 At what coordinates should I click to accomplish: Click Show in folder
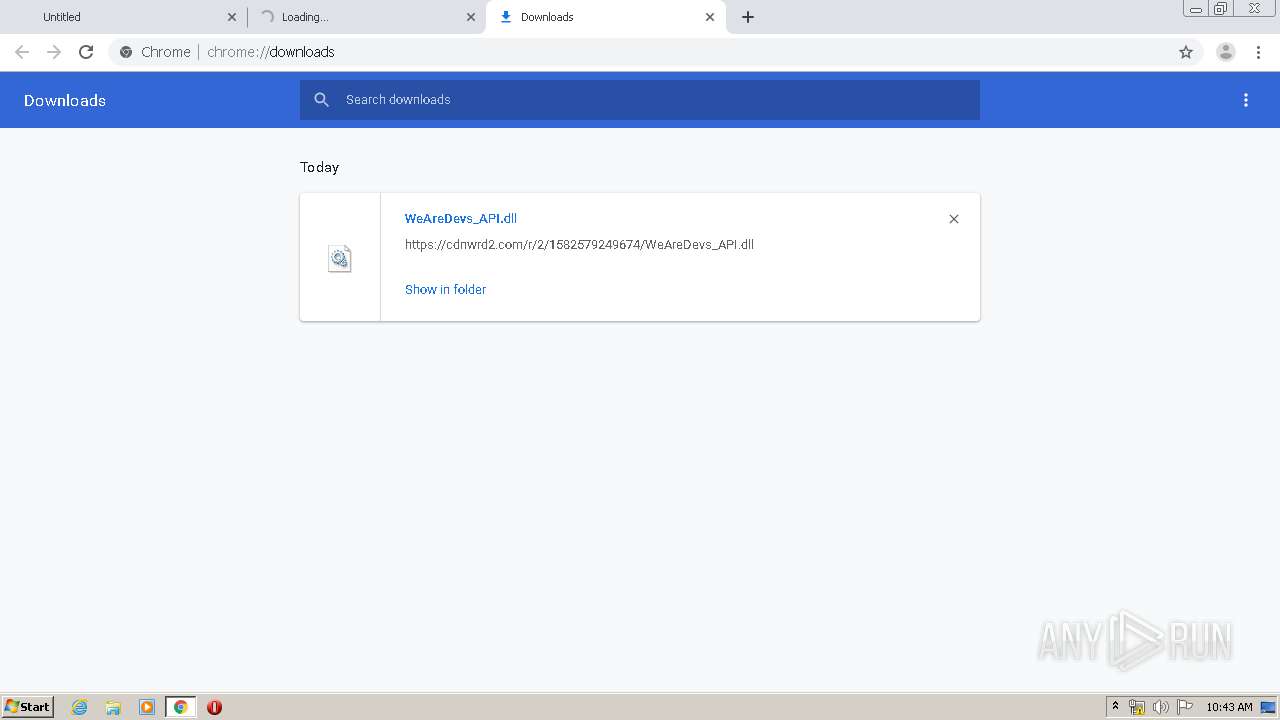point(445,289)
